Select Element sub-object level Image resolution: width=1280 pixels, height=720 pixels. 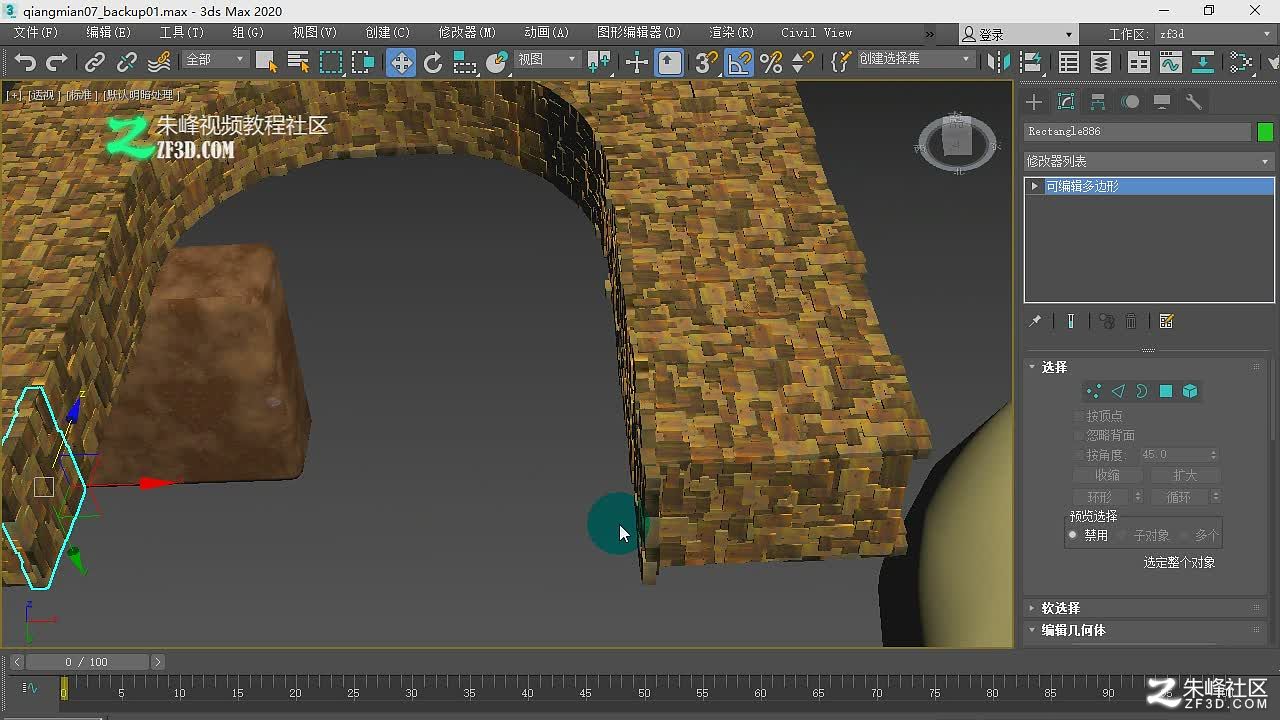1190,391
